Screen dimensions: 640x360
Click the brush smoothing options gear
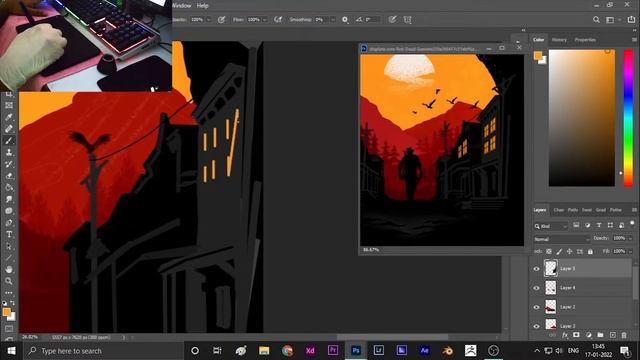(345, 19)
